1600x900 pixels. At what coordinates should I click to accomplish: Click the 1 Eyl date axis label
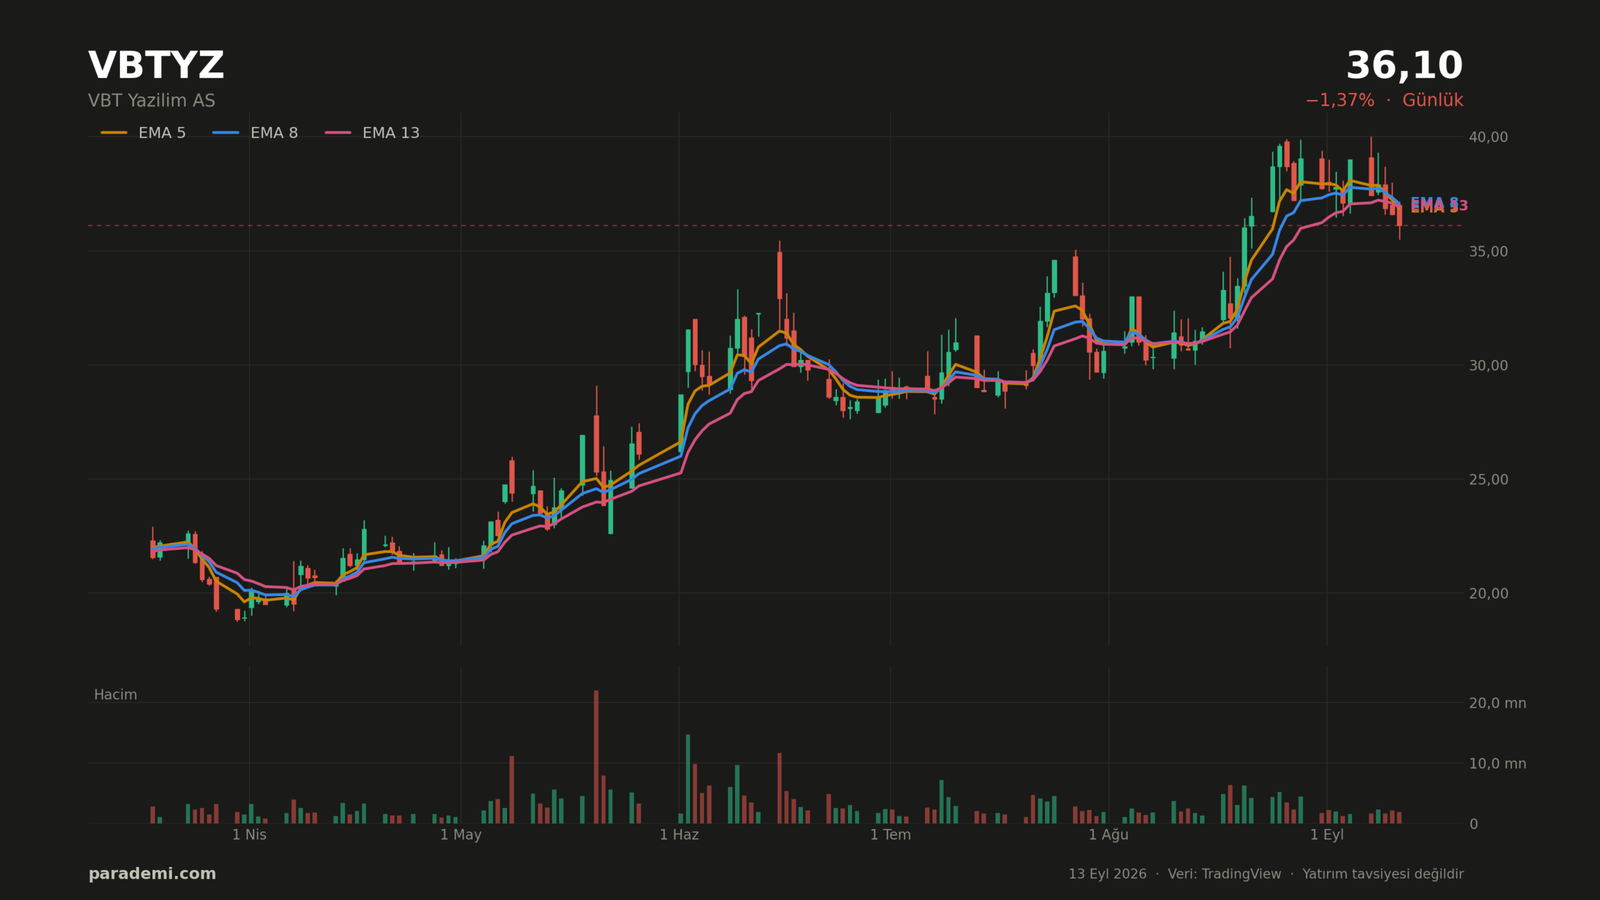pos(1327,835)
